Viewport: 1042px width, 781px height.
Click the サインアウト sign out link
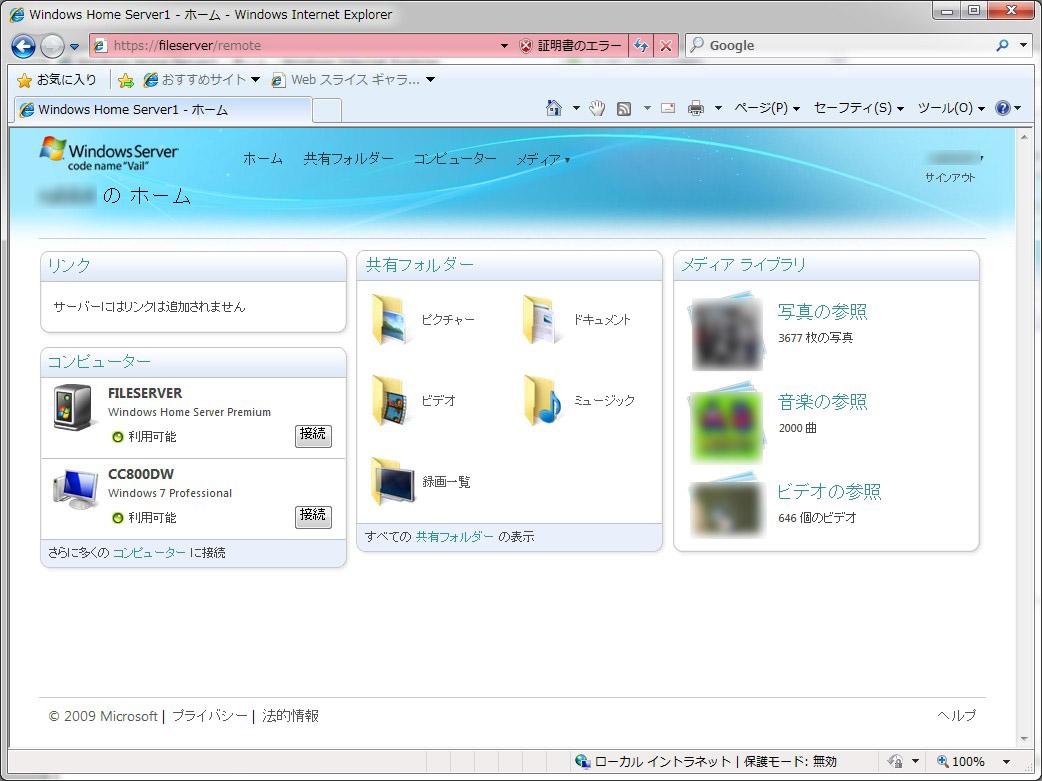click(x=950, y=177)
